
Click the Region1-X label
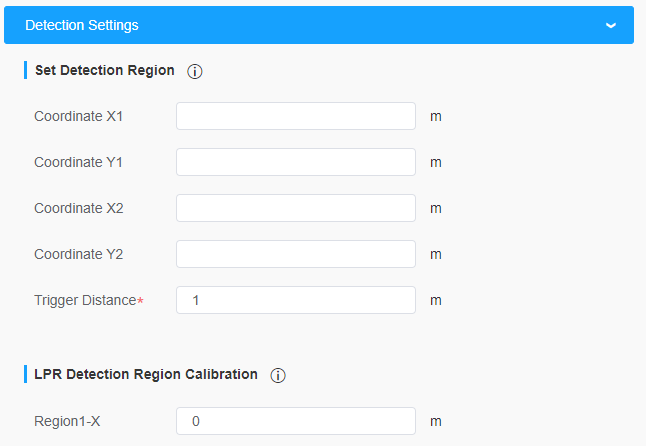[67, 421]
